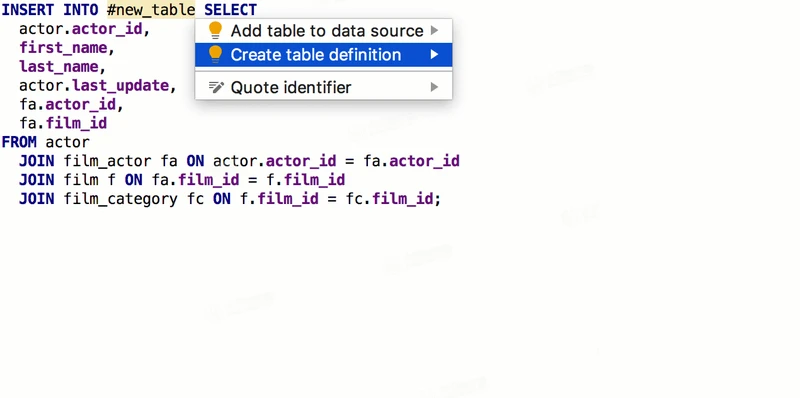Click the fa.film_id column in the select list
Screen dimensions: 800x398
(63, 123)
